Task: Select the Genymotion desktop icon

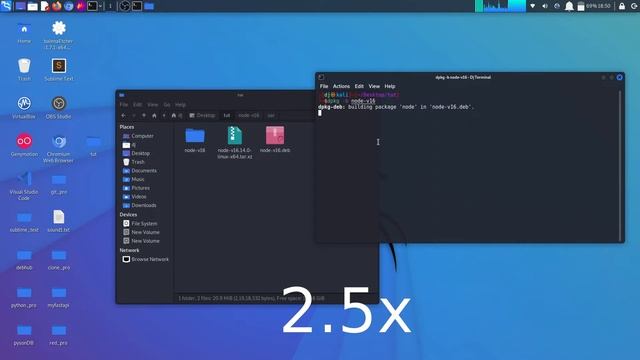Action: coord(24,145)
